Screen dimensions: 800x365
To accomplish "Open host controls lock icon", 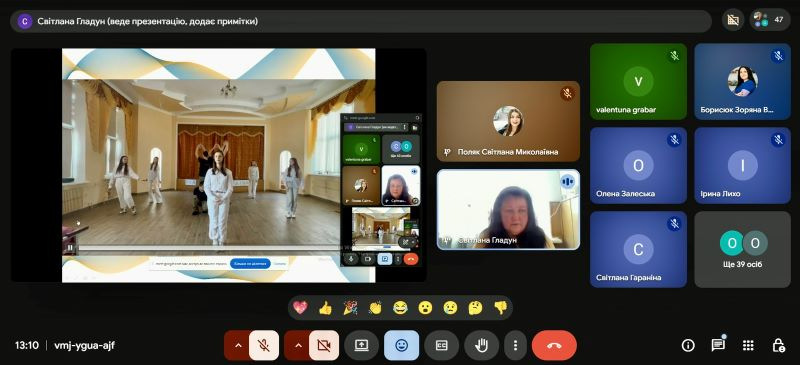I will pos(778,346).
